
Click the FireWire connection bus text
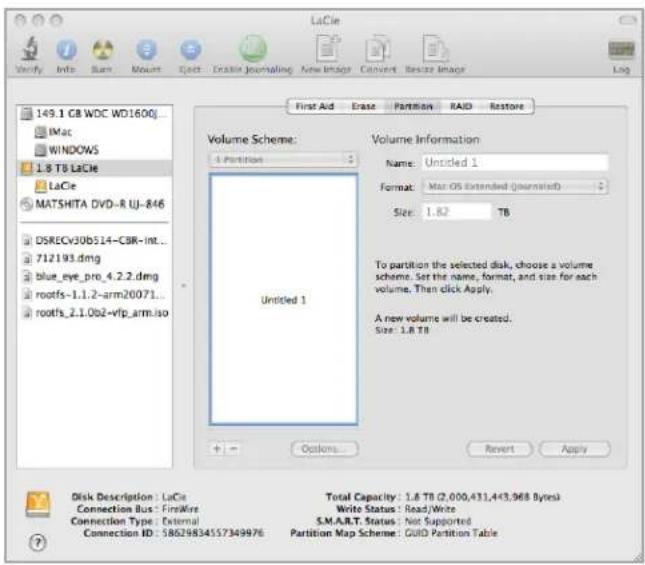coord(180,509)
